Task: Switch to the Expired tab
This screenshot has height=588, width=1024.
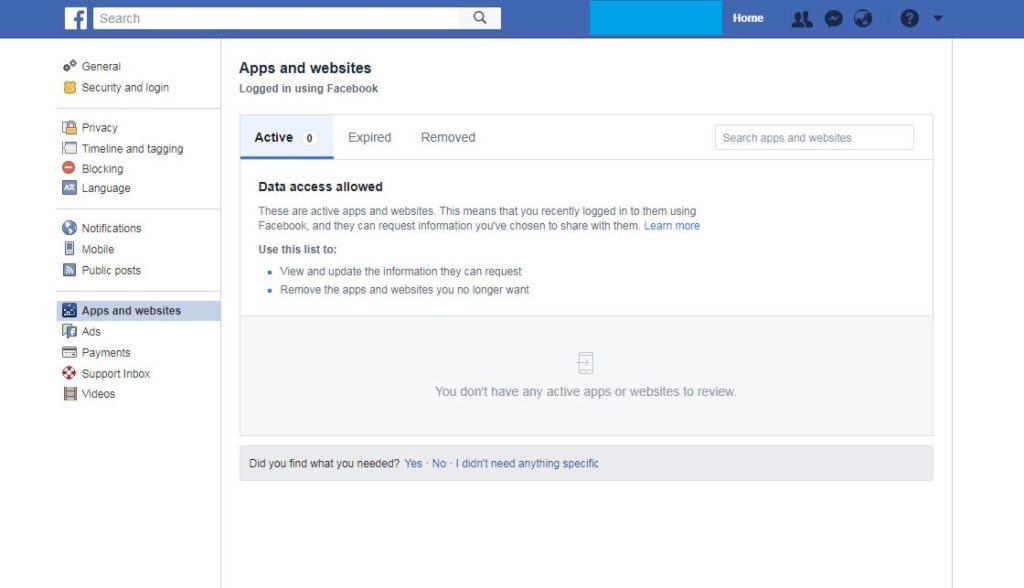Action: click(369, 138)
